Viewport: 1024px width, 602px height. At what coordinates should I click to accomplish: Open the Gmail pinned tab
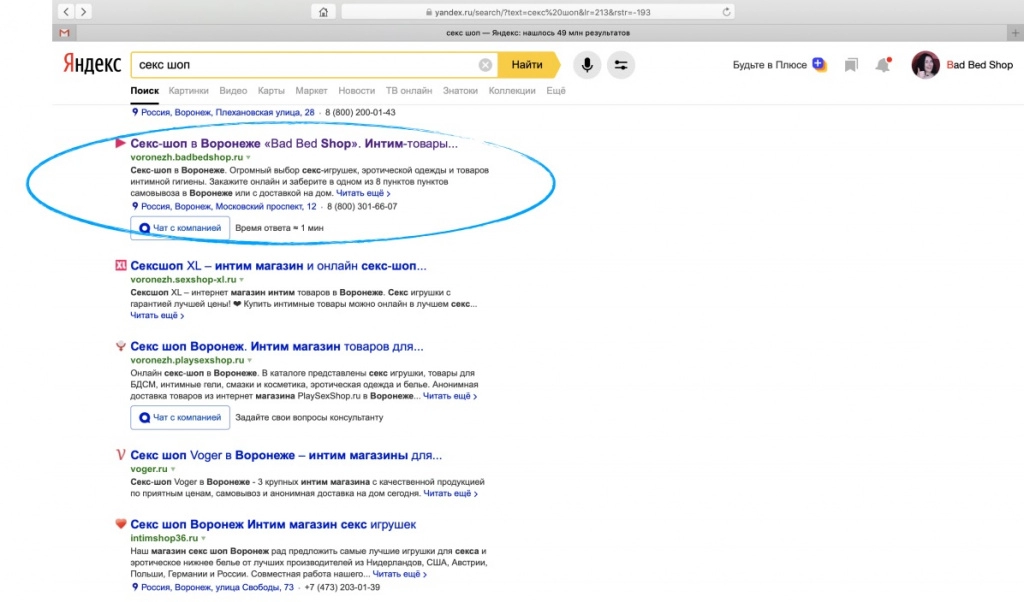(64, 33)
